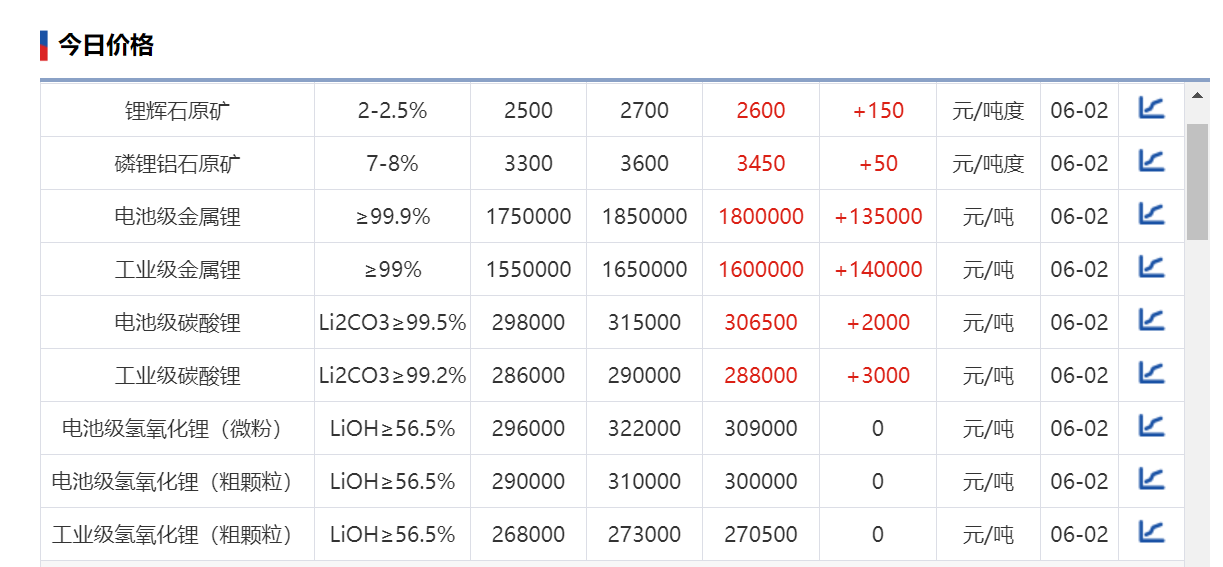Open price chart for 锂辉石原矿
Viewport: 1223px width, 567px height.
tap(1152, 108)
